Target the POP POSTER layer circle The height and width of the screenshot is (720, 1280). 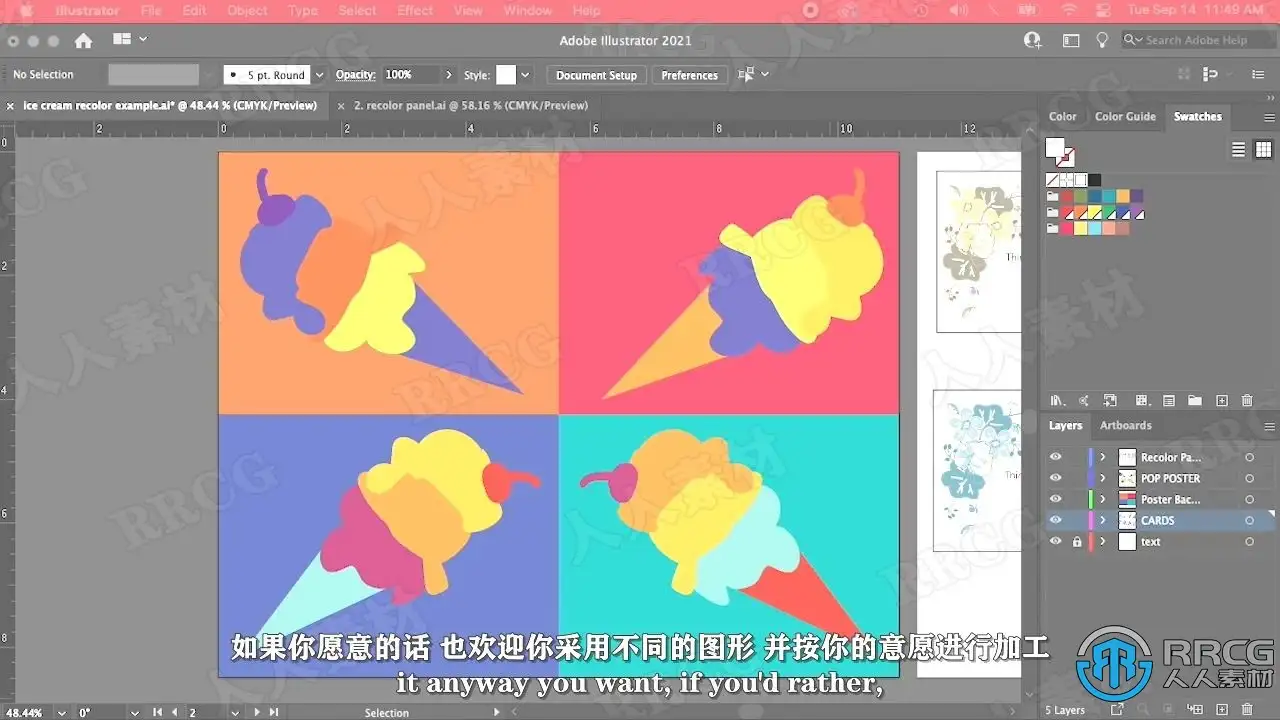pos(1249,478)
